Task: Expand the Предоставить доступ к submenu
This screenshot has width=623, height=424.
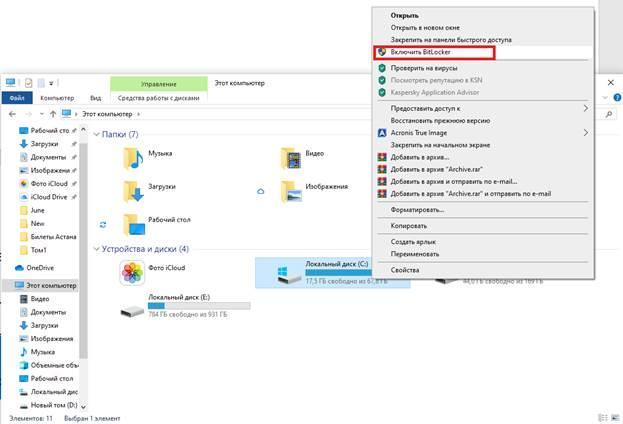Action: (x=585, y=108)
